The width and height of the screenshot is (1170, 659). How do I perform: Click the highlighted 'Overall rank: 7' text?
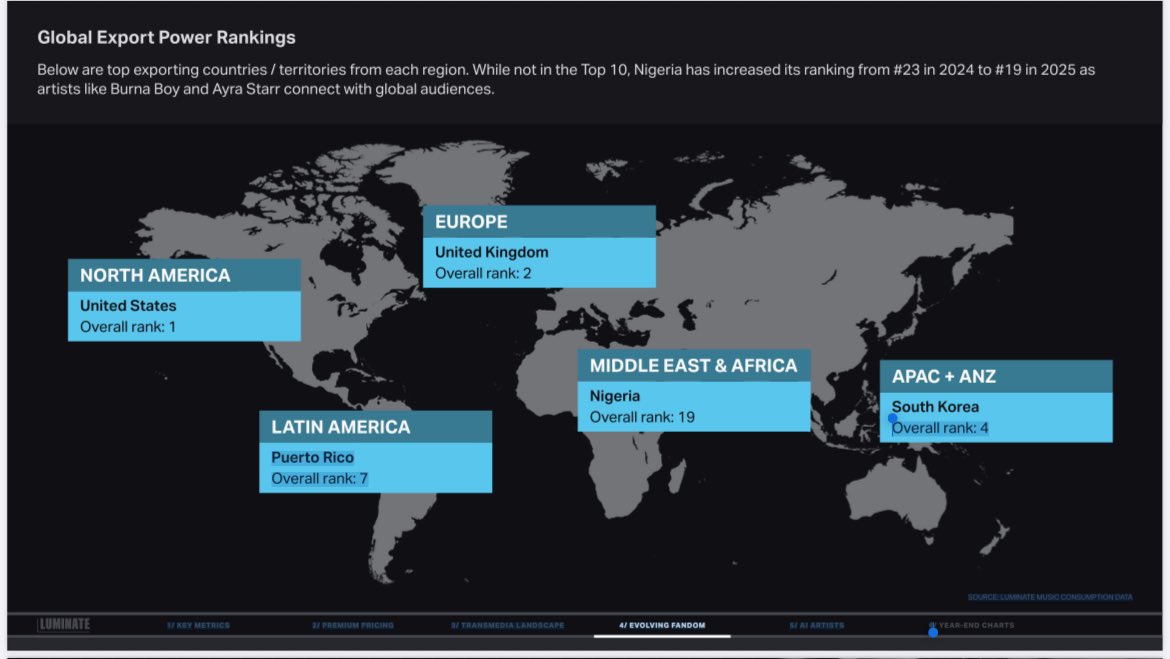pyautogui.click(x=319, y=478)
